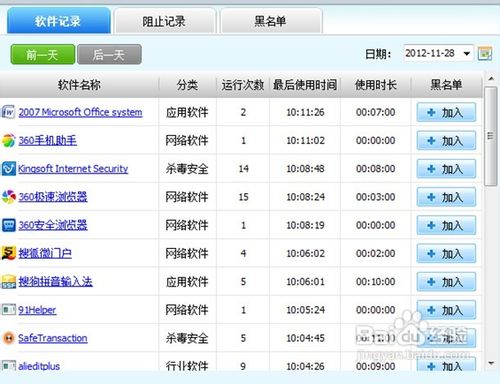Click the grey 后一天 button
Image resolution: width=500 pixels, height=384 pixels.
pyautogui.click(x=109, y=54)
